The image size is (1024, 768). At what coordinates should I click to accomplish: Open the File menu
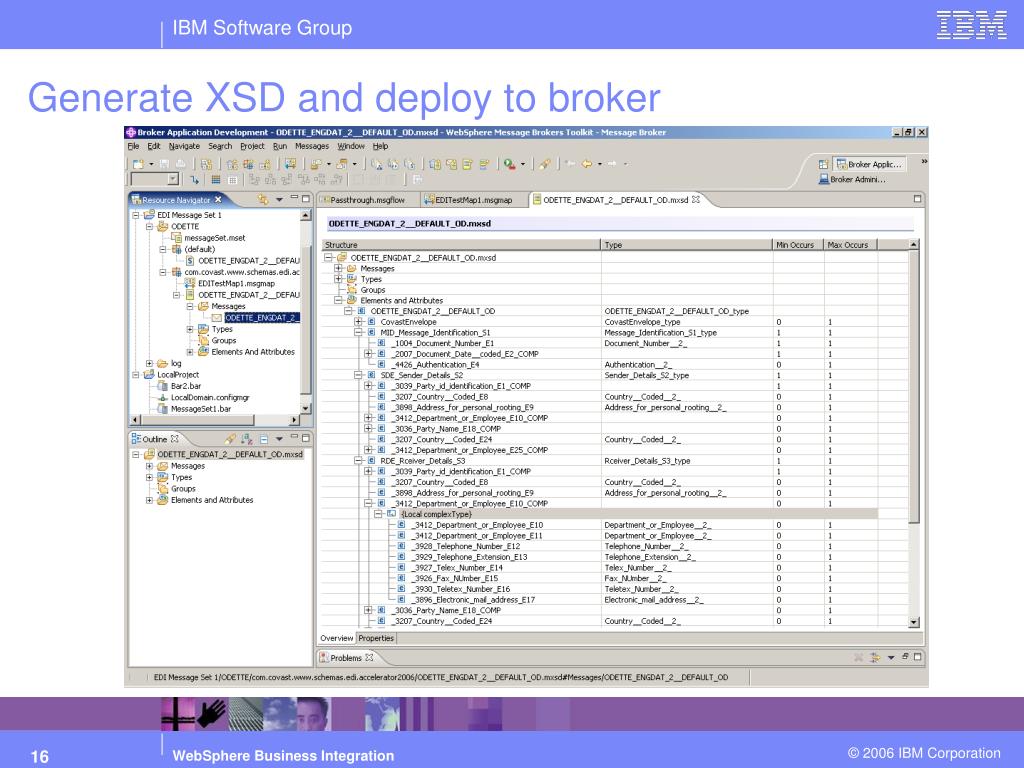[x=133, y=146]
